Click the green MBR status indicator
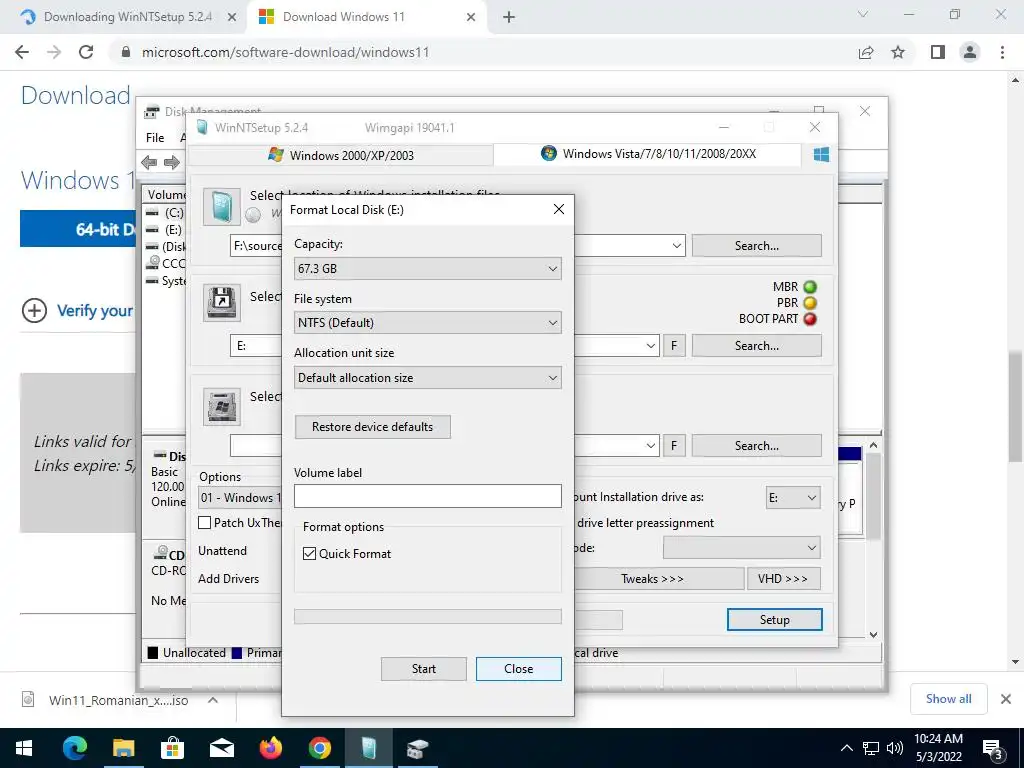 (810, 287)
